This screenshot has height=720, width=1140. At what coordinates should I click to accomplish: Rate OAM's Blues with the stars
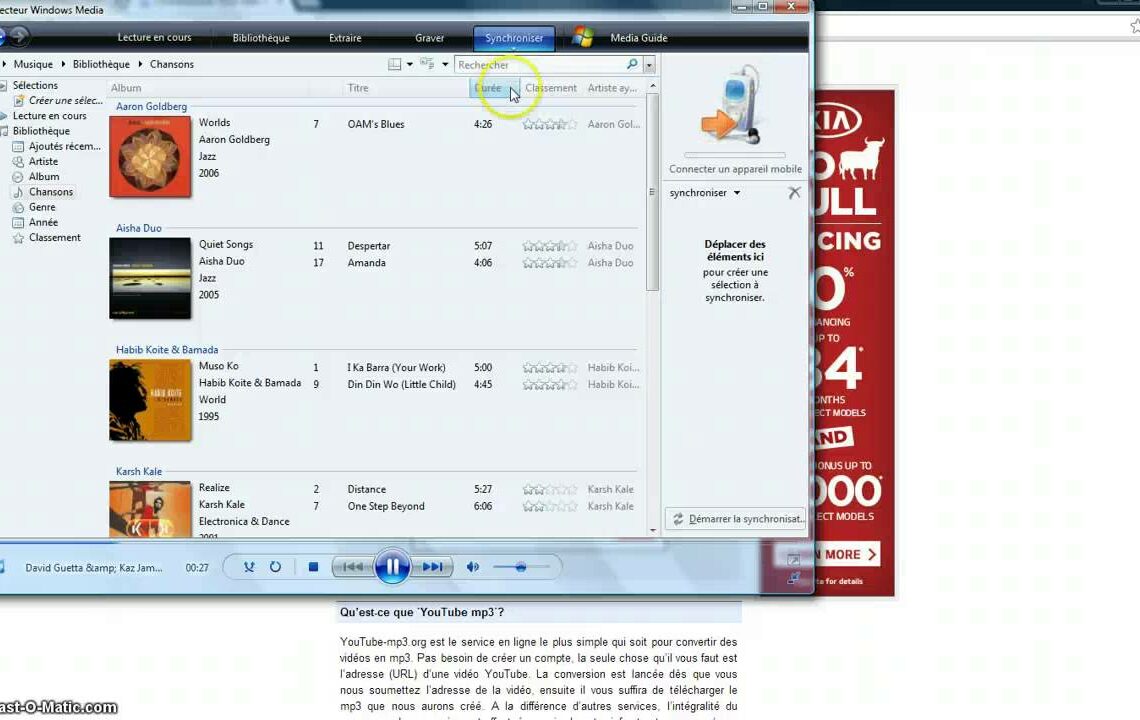[549, 125]
